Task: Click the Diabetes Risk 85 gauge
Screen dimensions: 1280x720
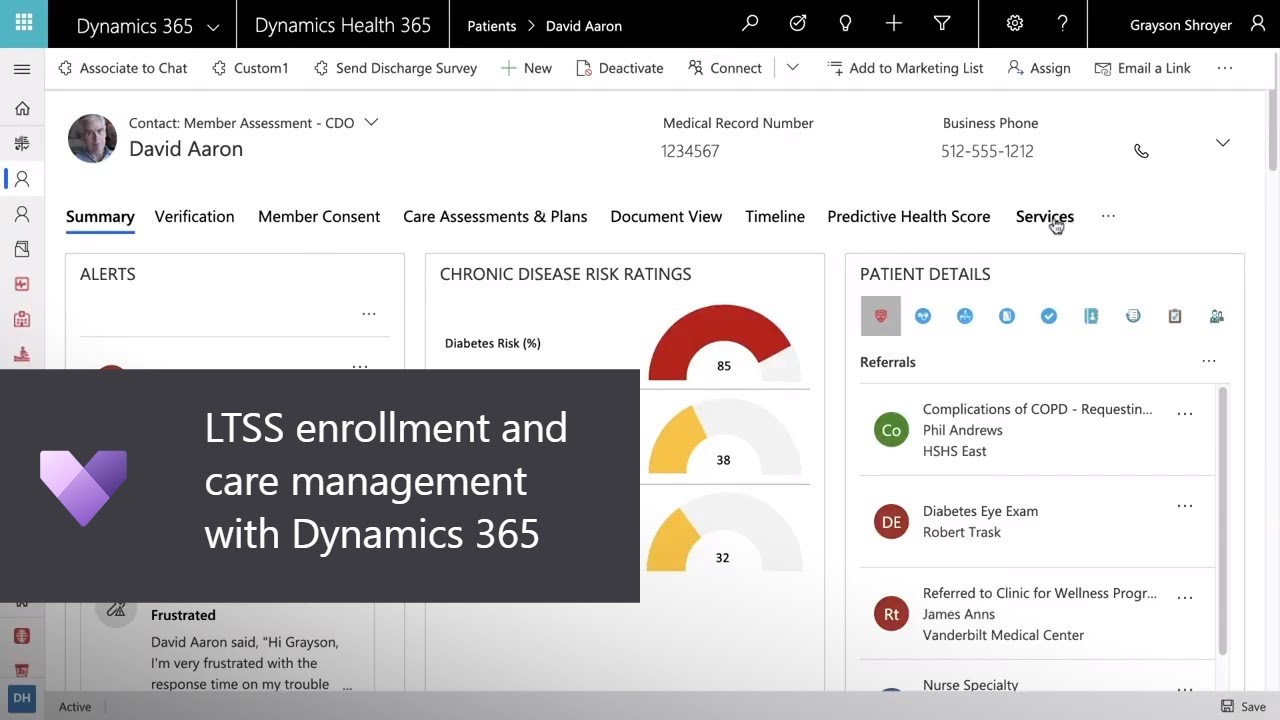Action: click(724, 343)
